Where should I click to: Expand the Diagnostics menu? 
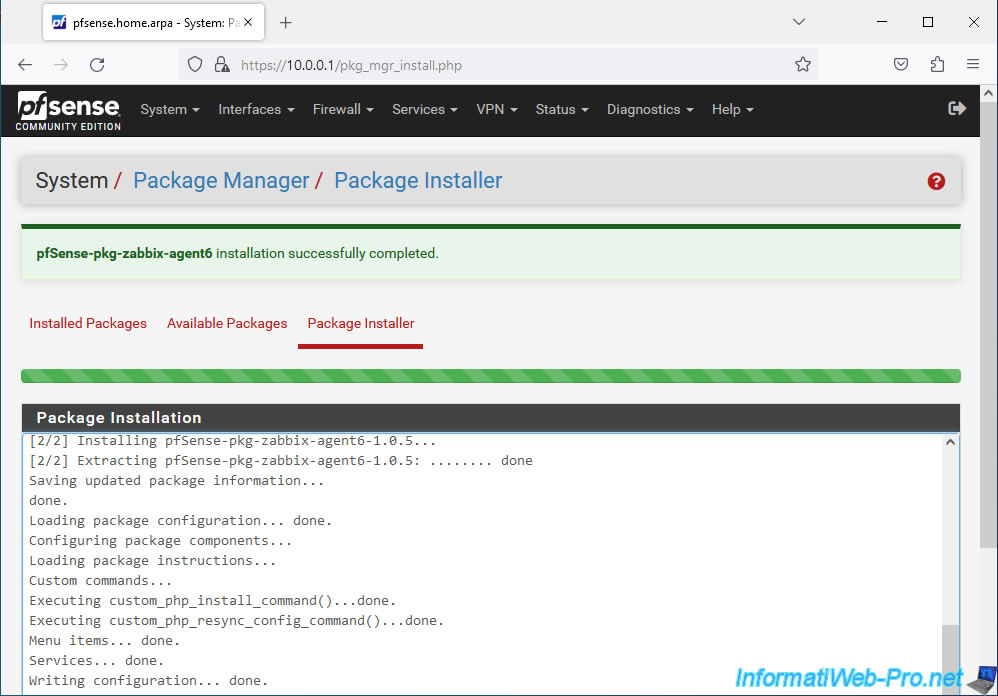point(650,109)
